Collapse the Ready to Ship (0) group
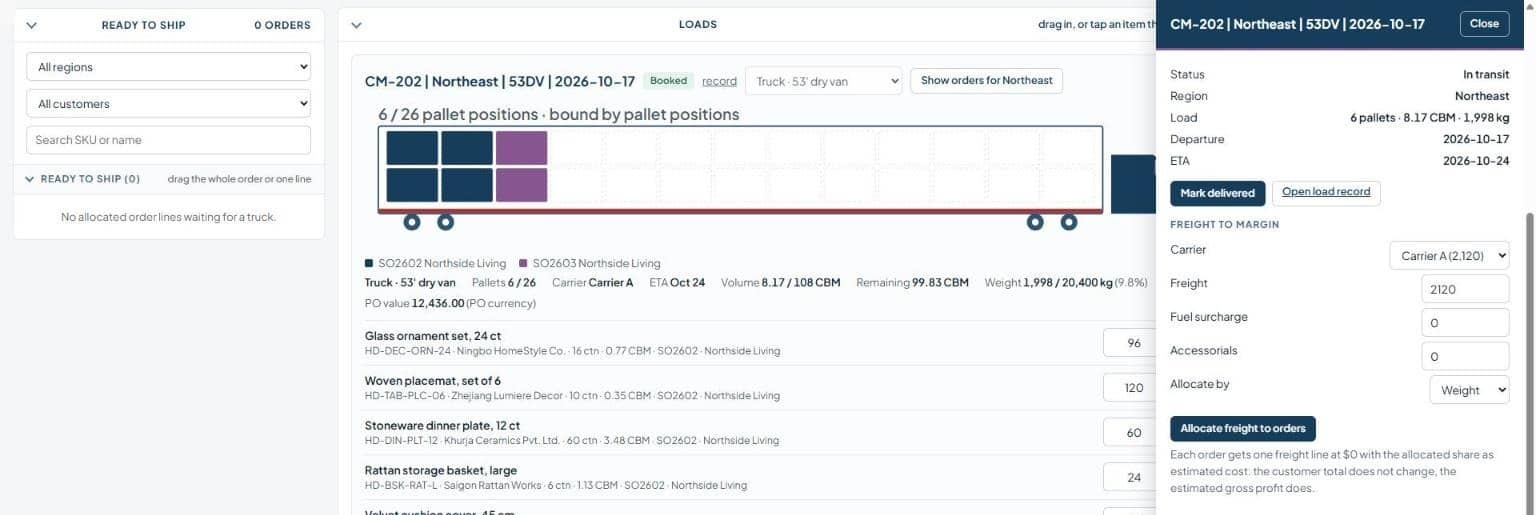This screenshot has height=515, width=1536. [30, 179]
